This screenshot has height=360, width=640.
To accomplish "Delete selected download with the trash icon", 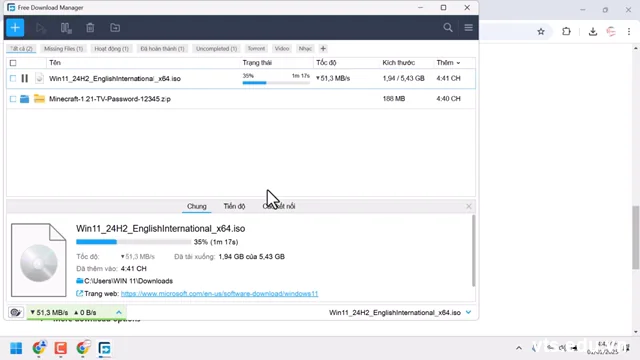I will (90, 28).
